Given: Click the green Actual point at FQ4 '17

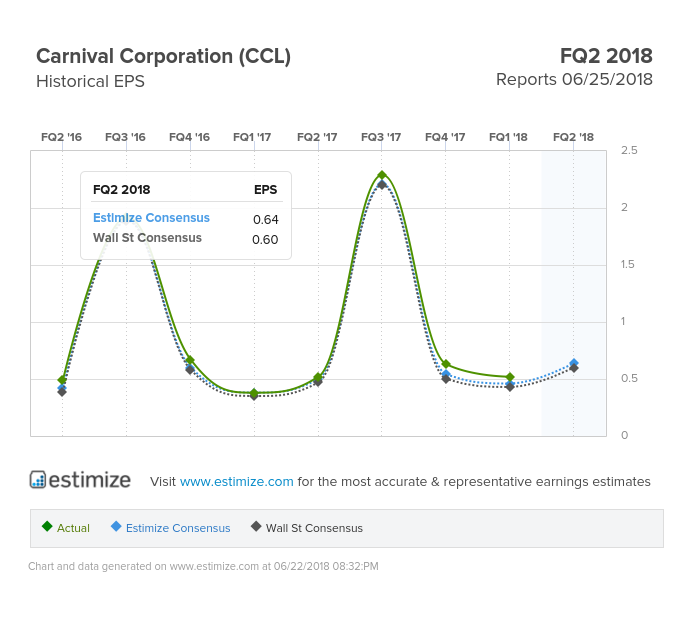Looking at the screenshot, I should coord(446,364).
